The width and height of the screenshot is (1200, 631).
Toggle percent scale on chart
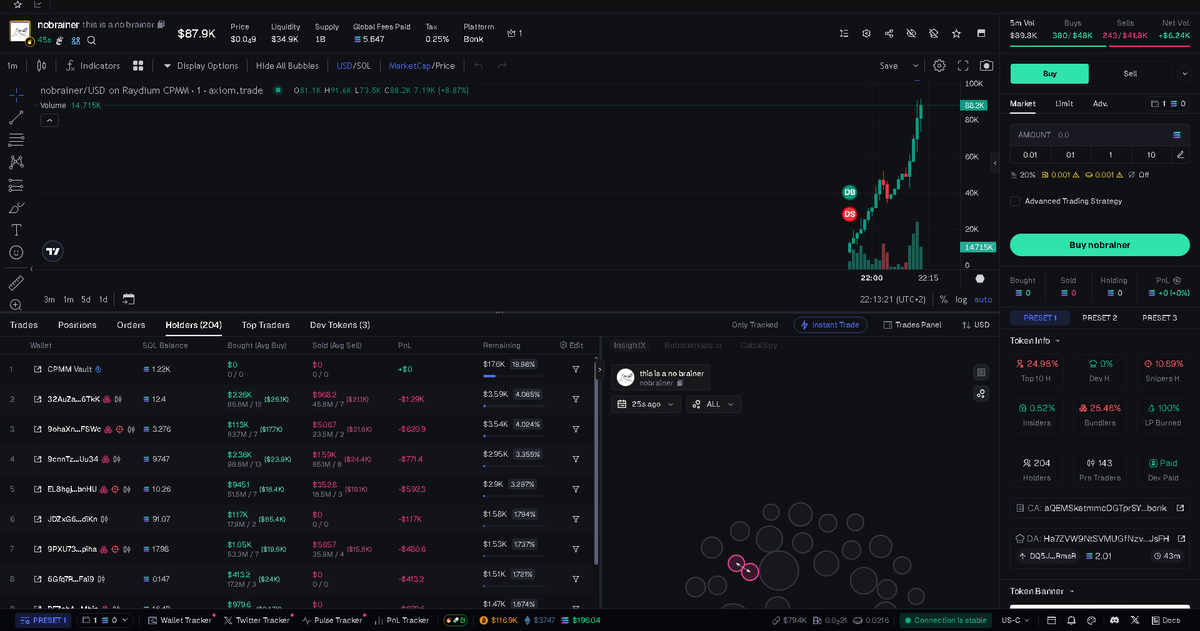tap(943, 299)
